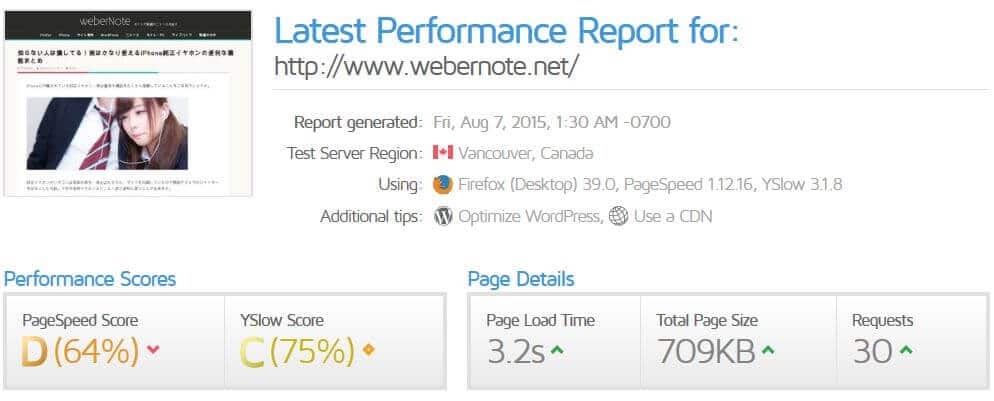Select the PageSpeed Score D (64%) box

pos(115,342)
